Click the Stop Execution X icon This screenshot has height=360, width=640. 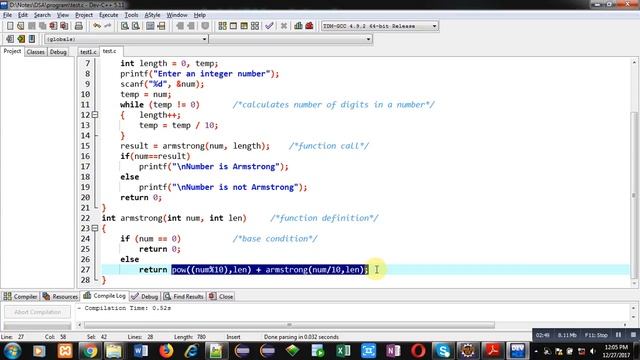click(x=284, y=26)
